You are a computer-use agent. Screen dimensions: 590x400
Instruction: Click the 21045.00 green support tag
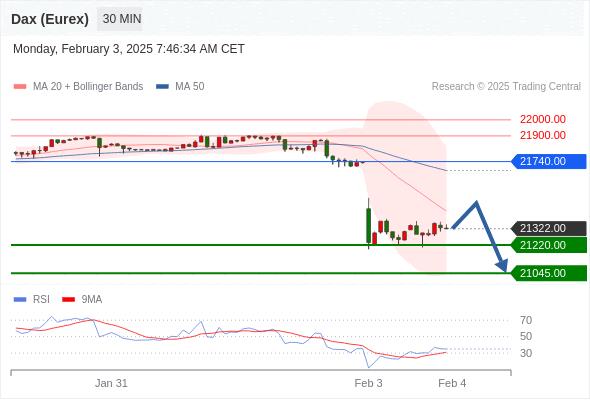point(549,273)
